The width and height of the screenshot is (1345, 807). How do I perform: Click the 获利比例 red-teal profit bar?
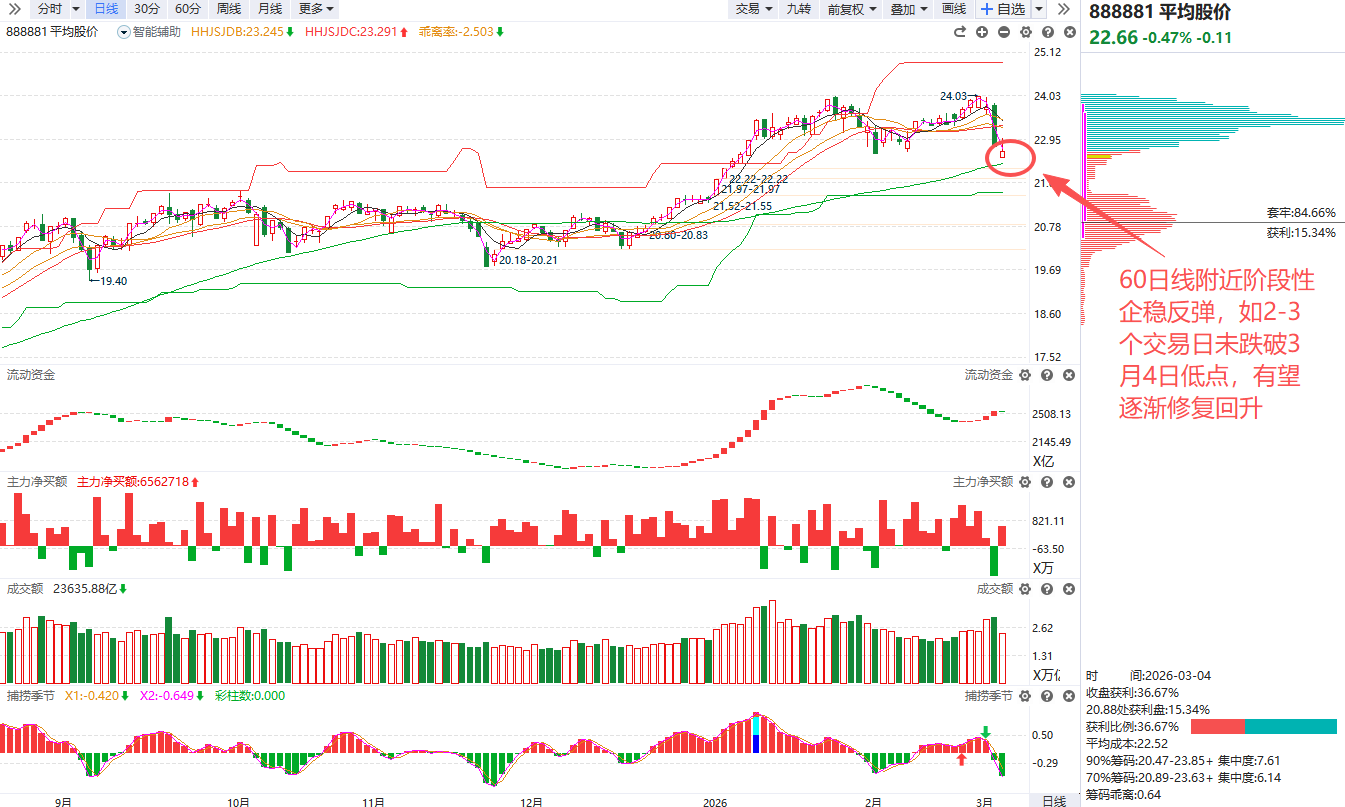tap(1263, 726)
